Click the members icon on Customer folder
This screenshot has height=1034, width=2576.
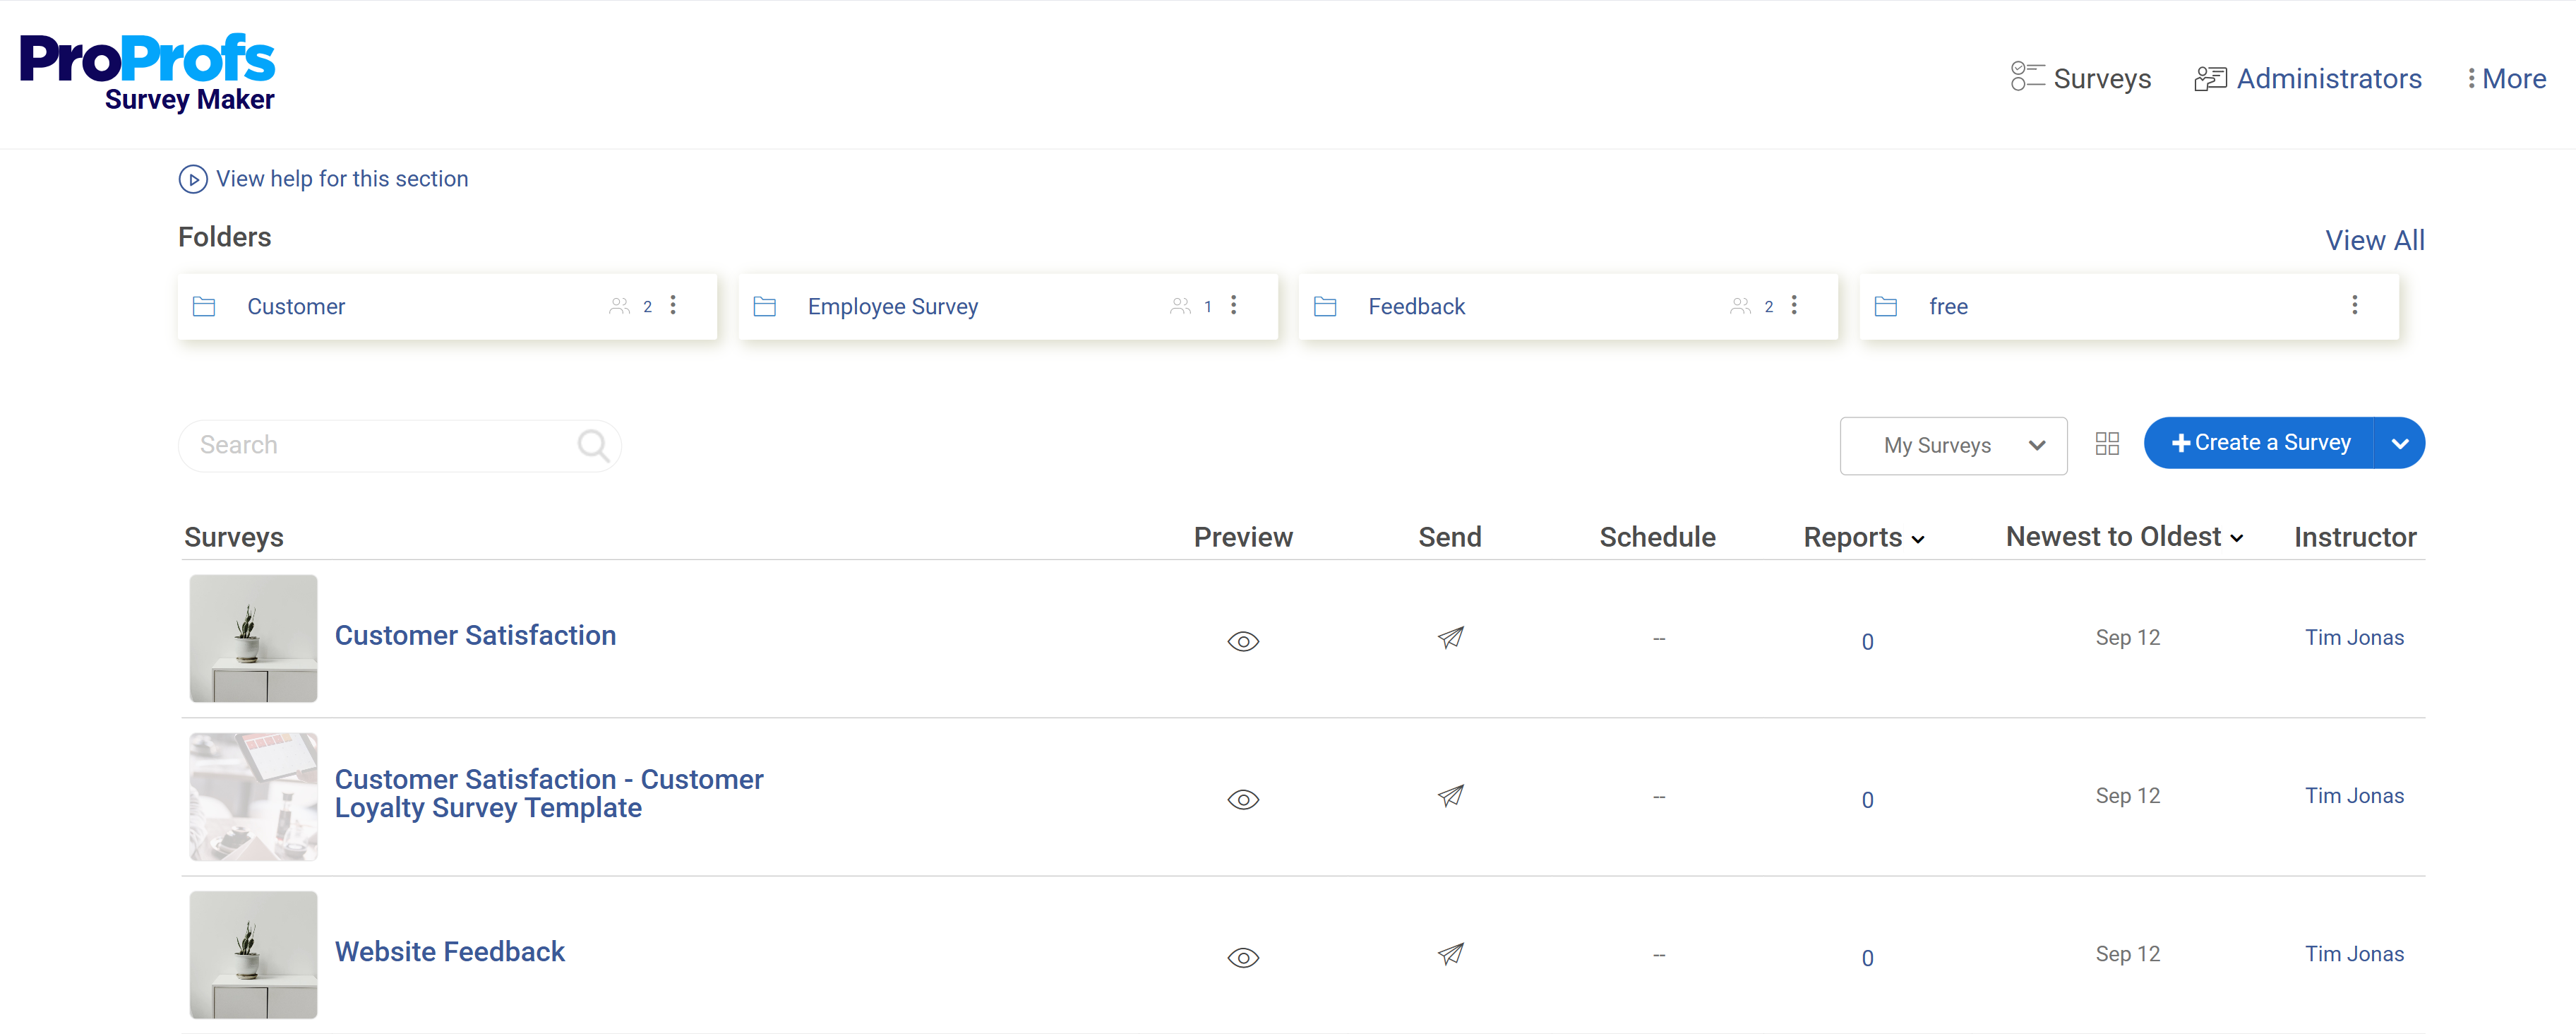[619, 306]
